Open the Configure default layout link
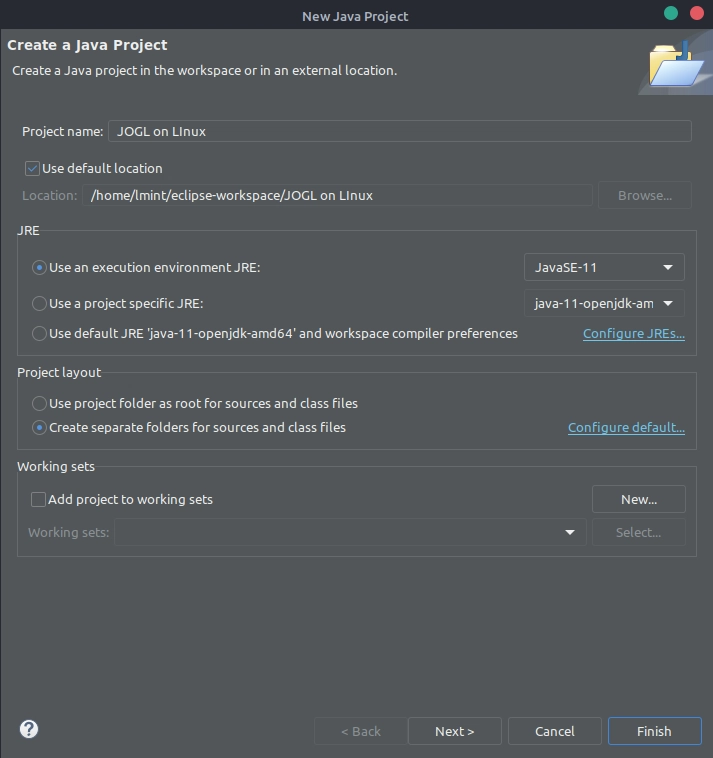 626,427
